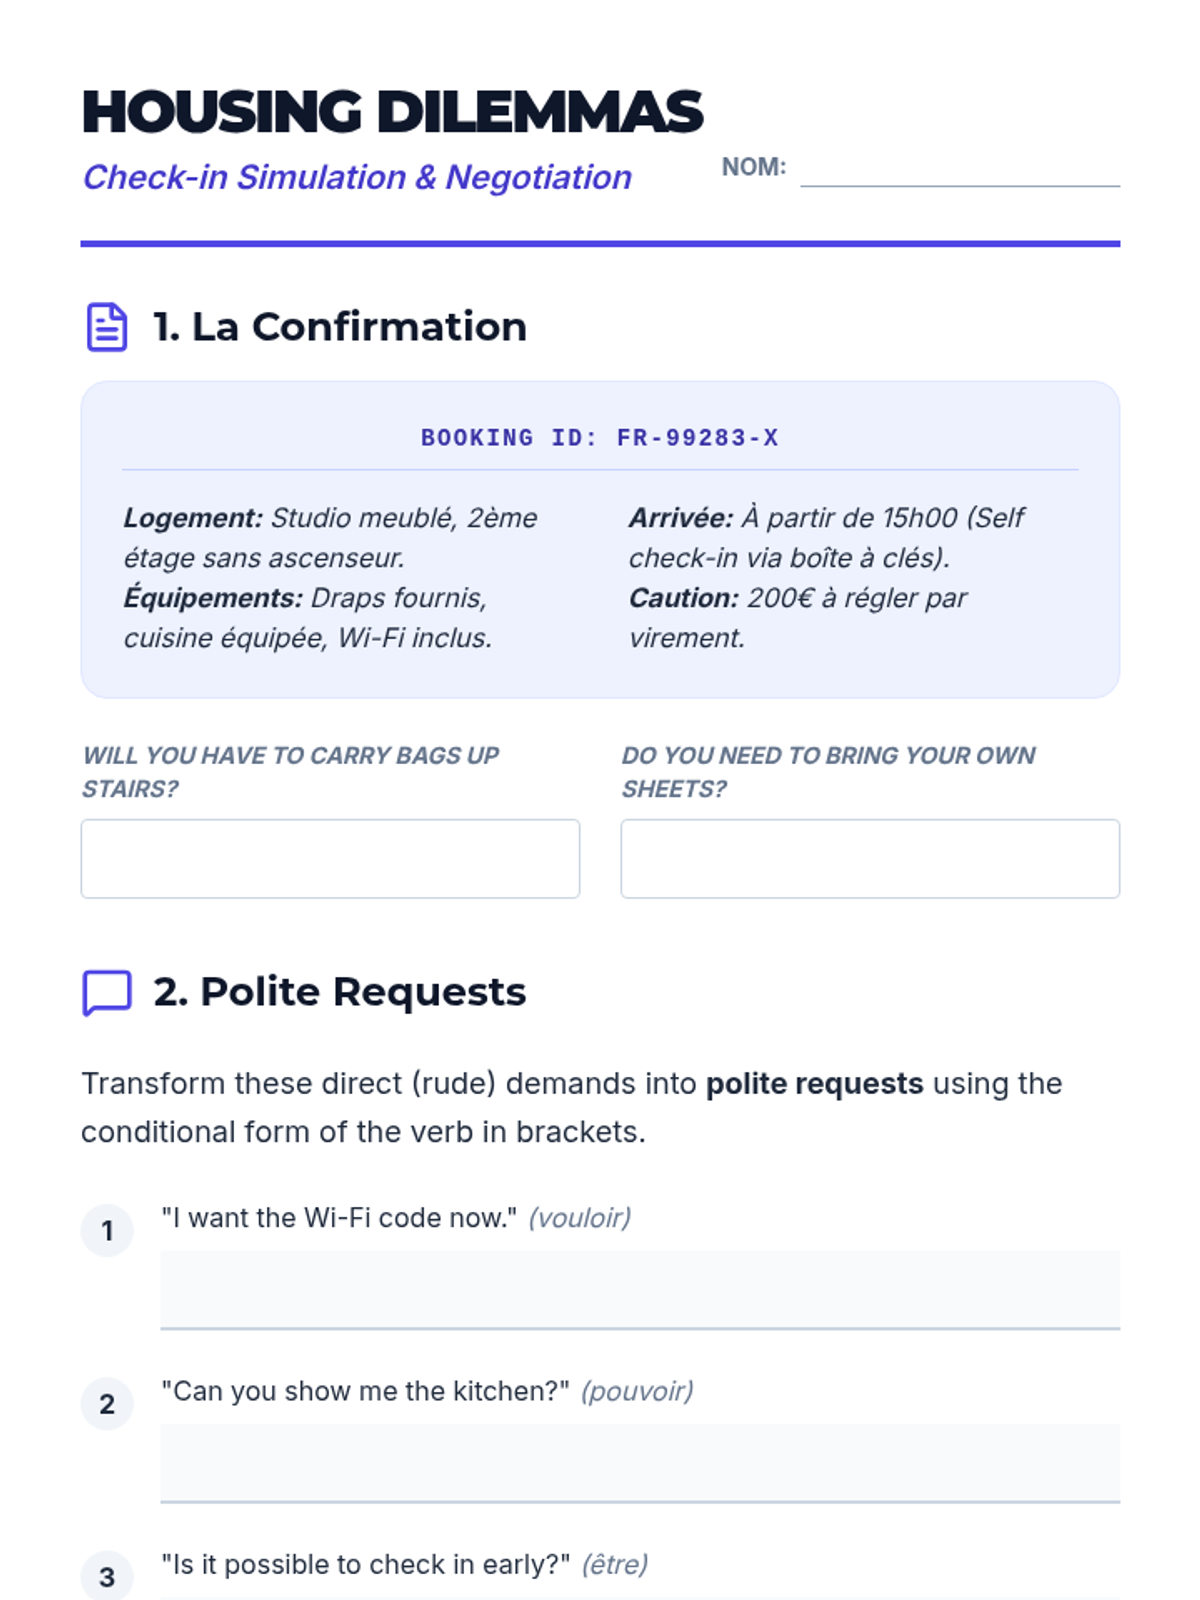Click the (être) verb hint
This screenshot has height=1600, width=1200.
(x=615, y=1564)
